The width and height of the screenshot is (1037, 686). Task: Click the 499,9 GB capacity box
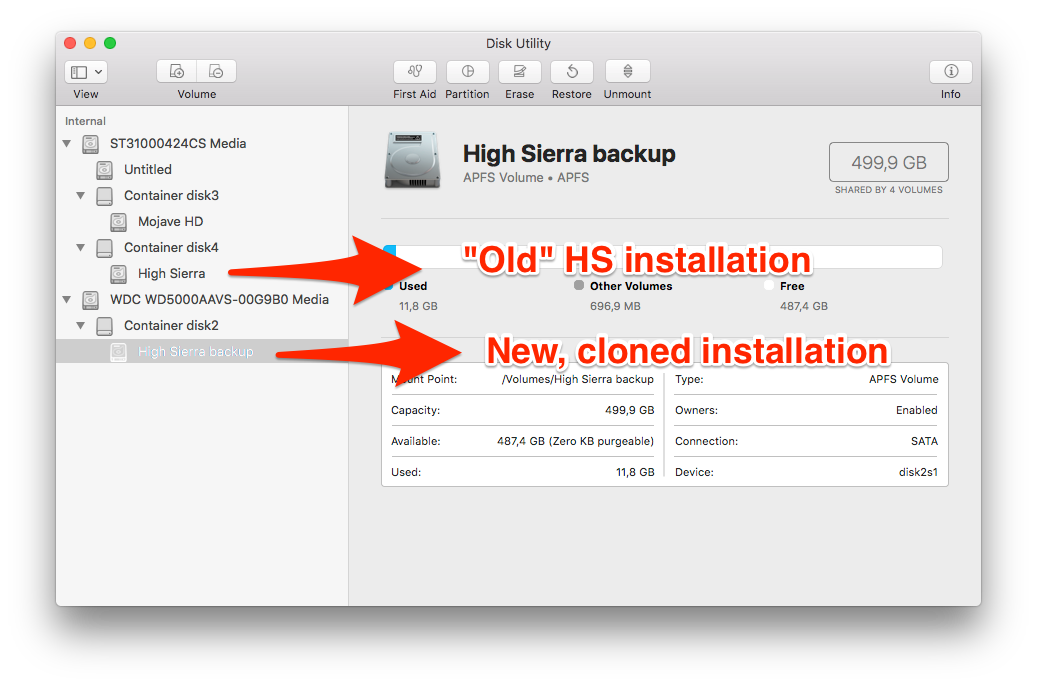pos(888,162)
